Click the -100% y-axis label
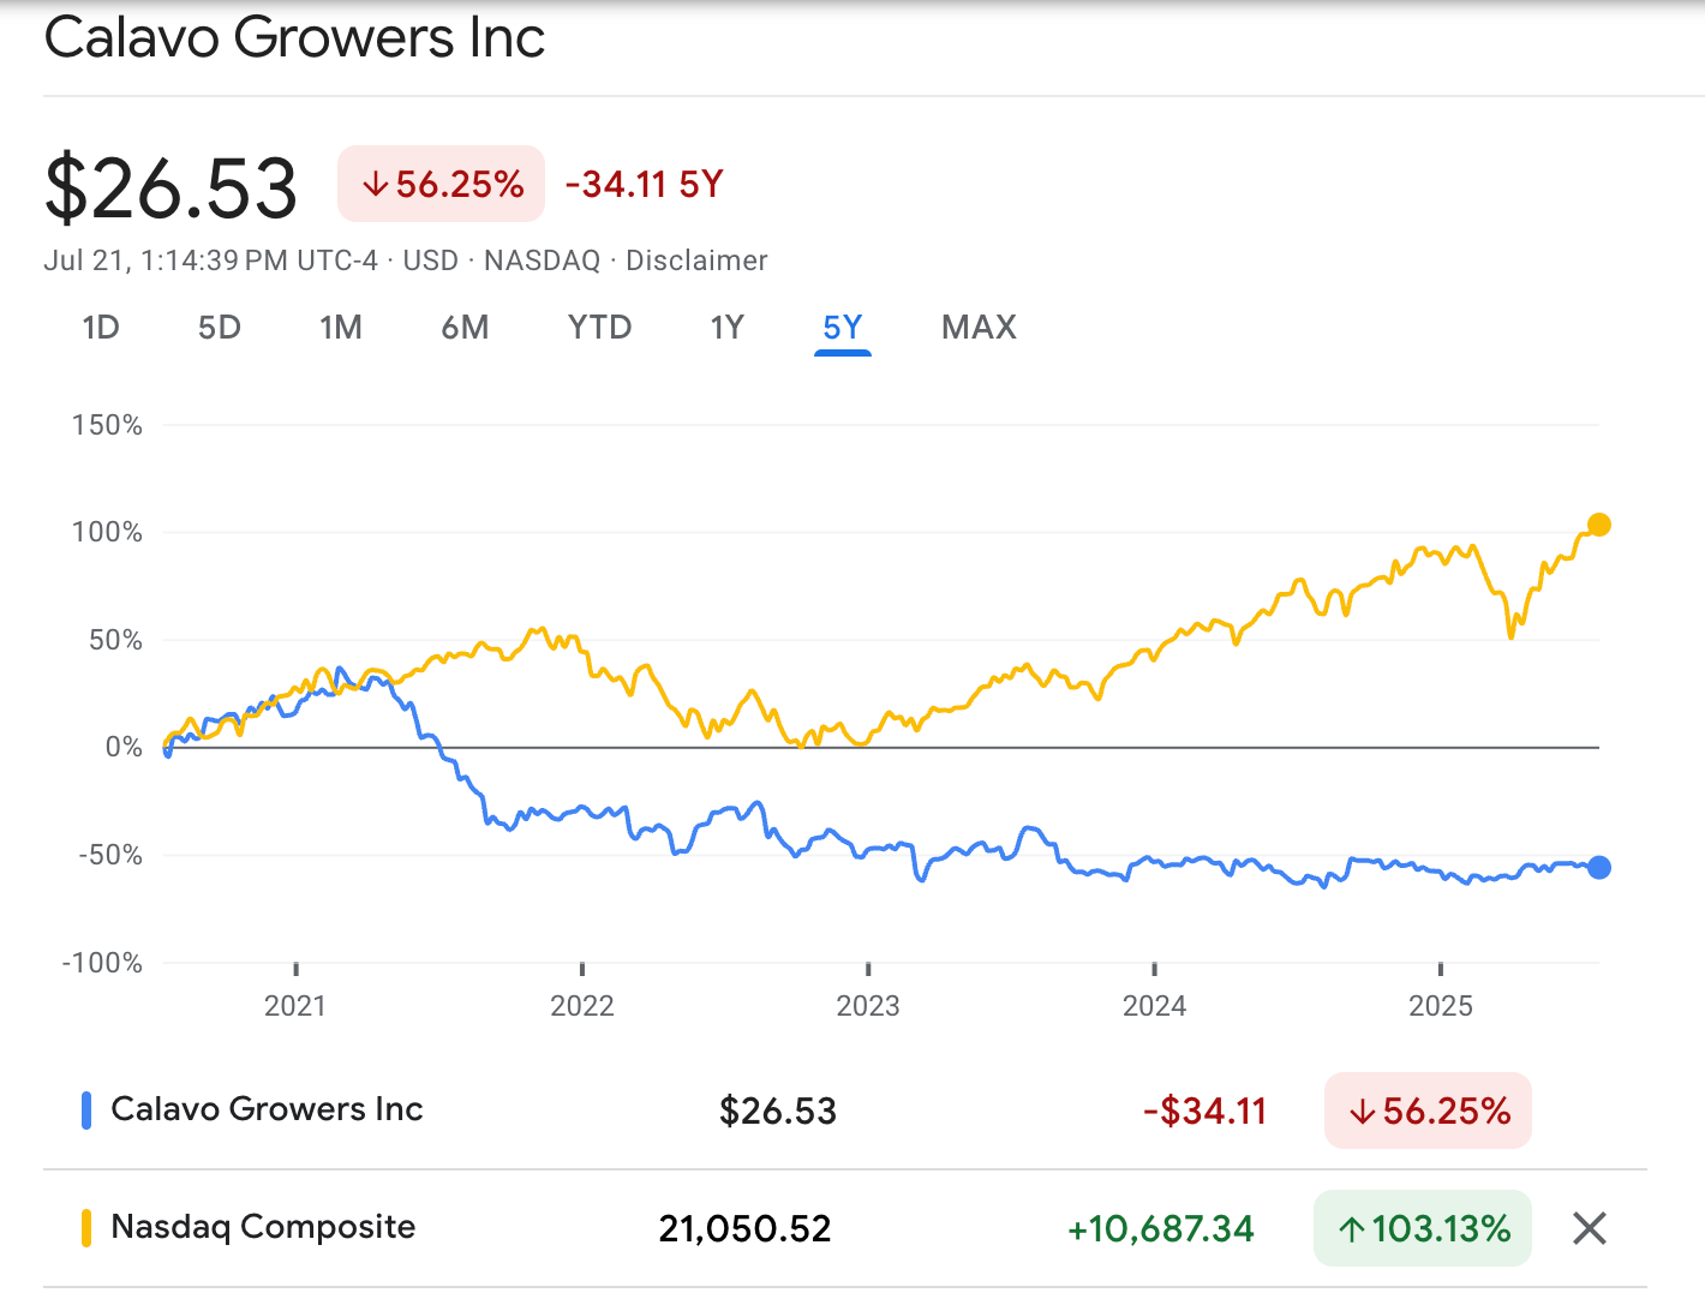The width and height of the screenshot is (1706, 1300). [x=103, y=963]
